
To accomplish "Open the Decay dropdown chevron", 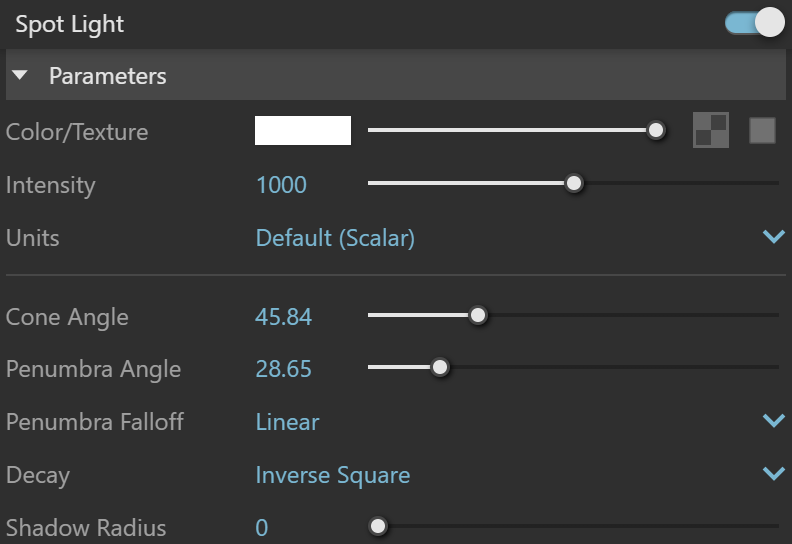I will point(773,473).
